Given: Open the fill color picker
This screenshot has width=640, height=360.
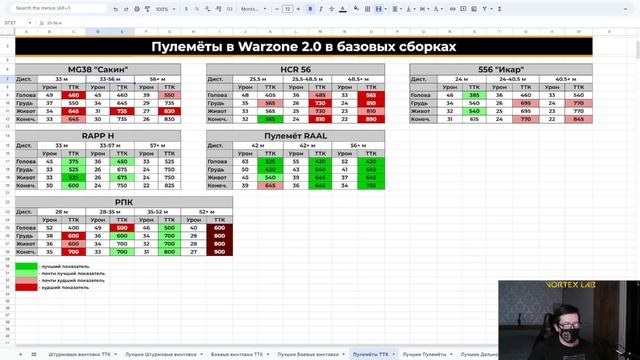Looking at the screenshot, I should 356,9.
